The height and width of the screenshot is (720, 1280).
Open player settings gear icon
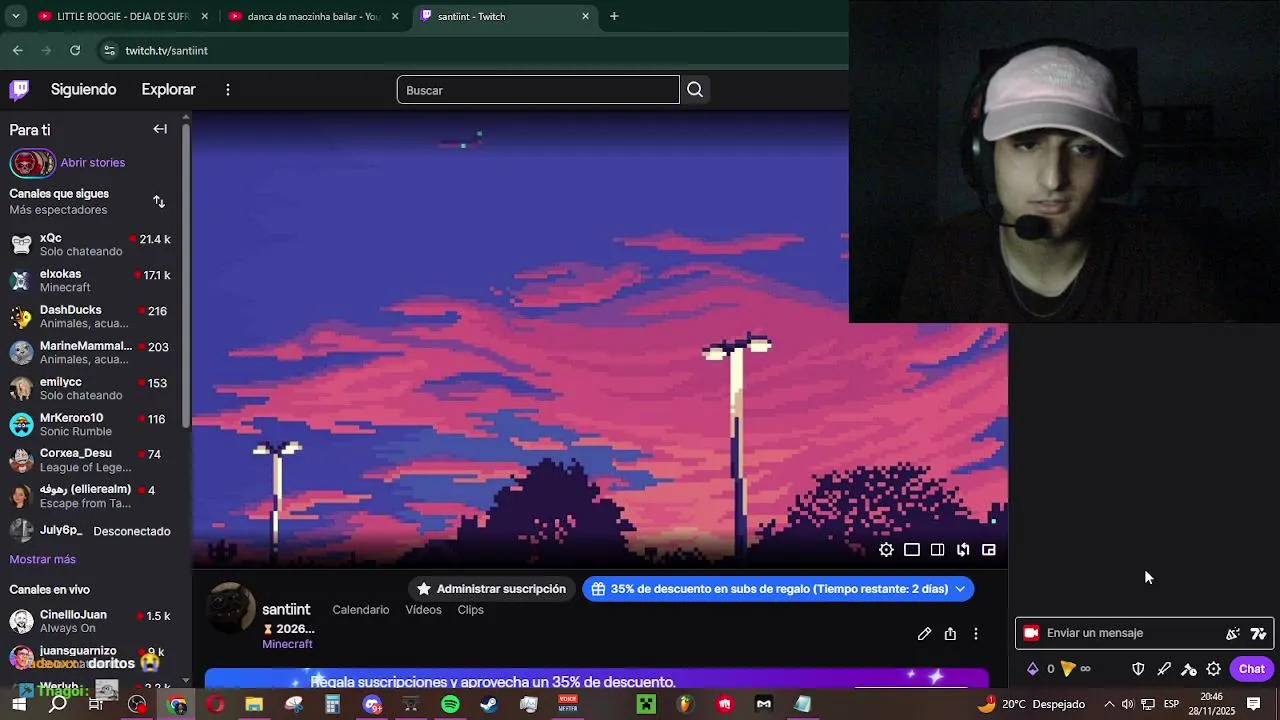[x=886, y=550]
